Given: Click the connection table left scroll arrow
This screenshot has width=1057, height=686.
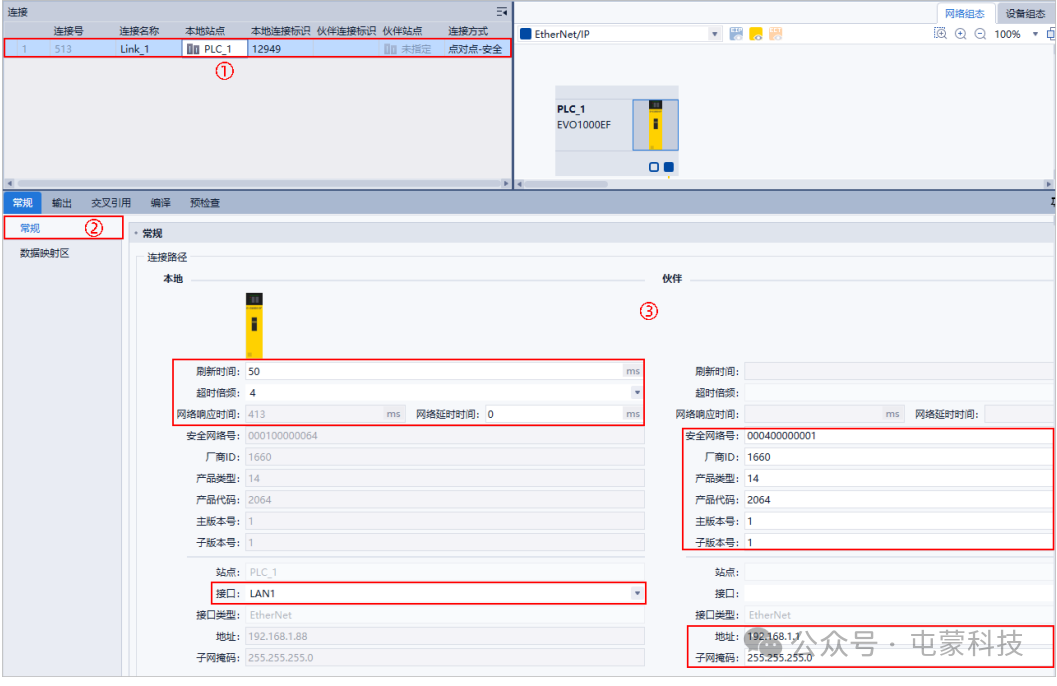Looking at the screenshot, I should click(x=9, y=183).
